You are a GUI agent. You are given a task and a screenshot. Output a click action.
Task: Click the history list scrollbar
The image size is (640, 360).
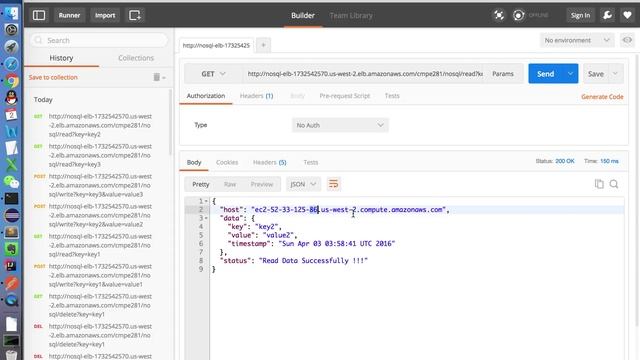[x=171, y=122]
